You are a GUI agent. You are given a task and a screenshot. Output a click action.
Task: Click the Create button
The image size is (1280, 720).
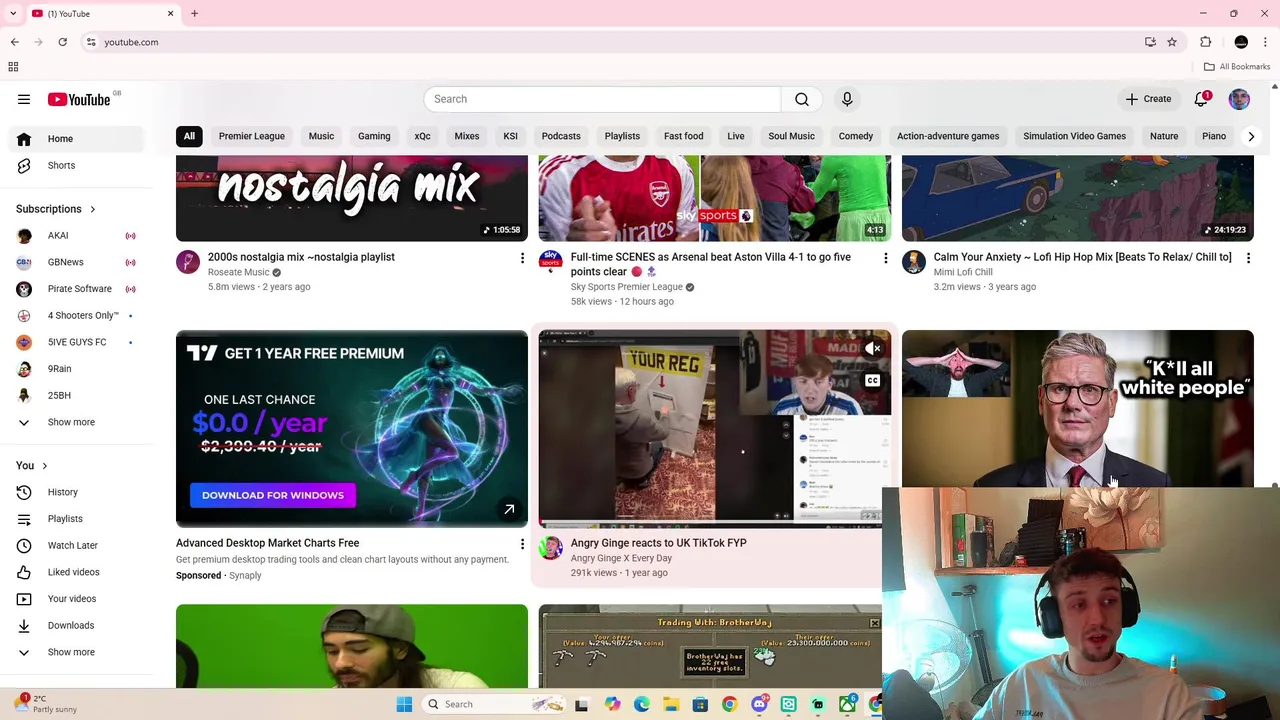(x=1147, y=99)
